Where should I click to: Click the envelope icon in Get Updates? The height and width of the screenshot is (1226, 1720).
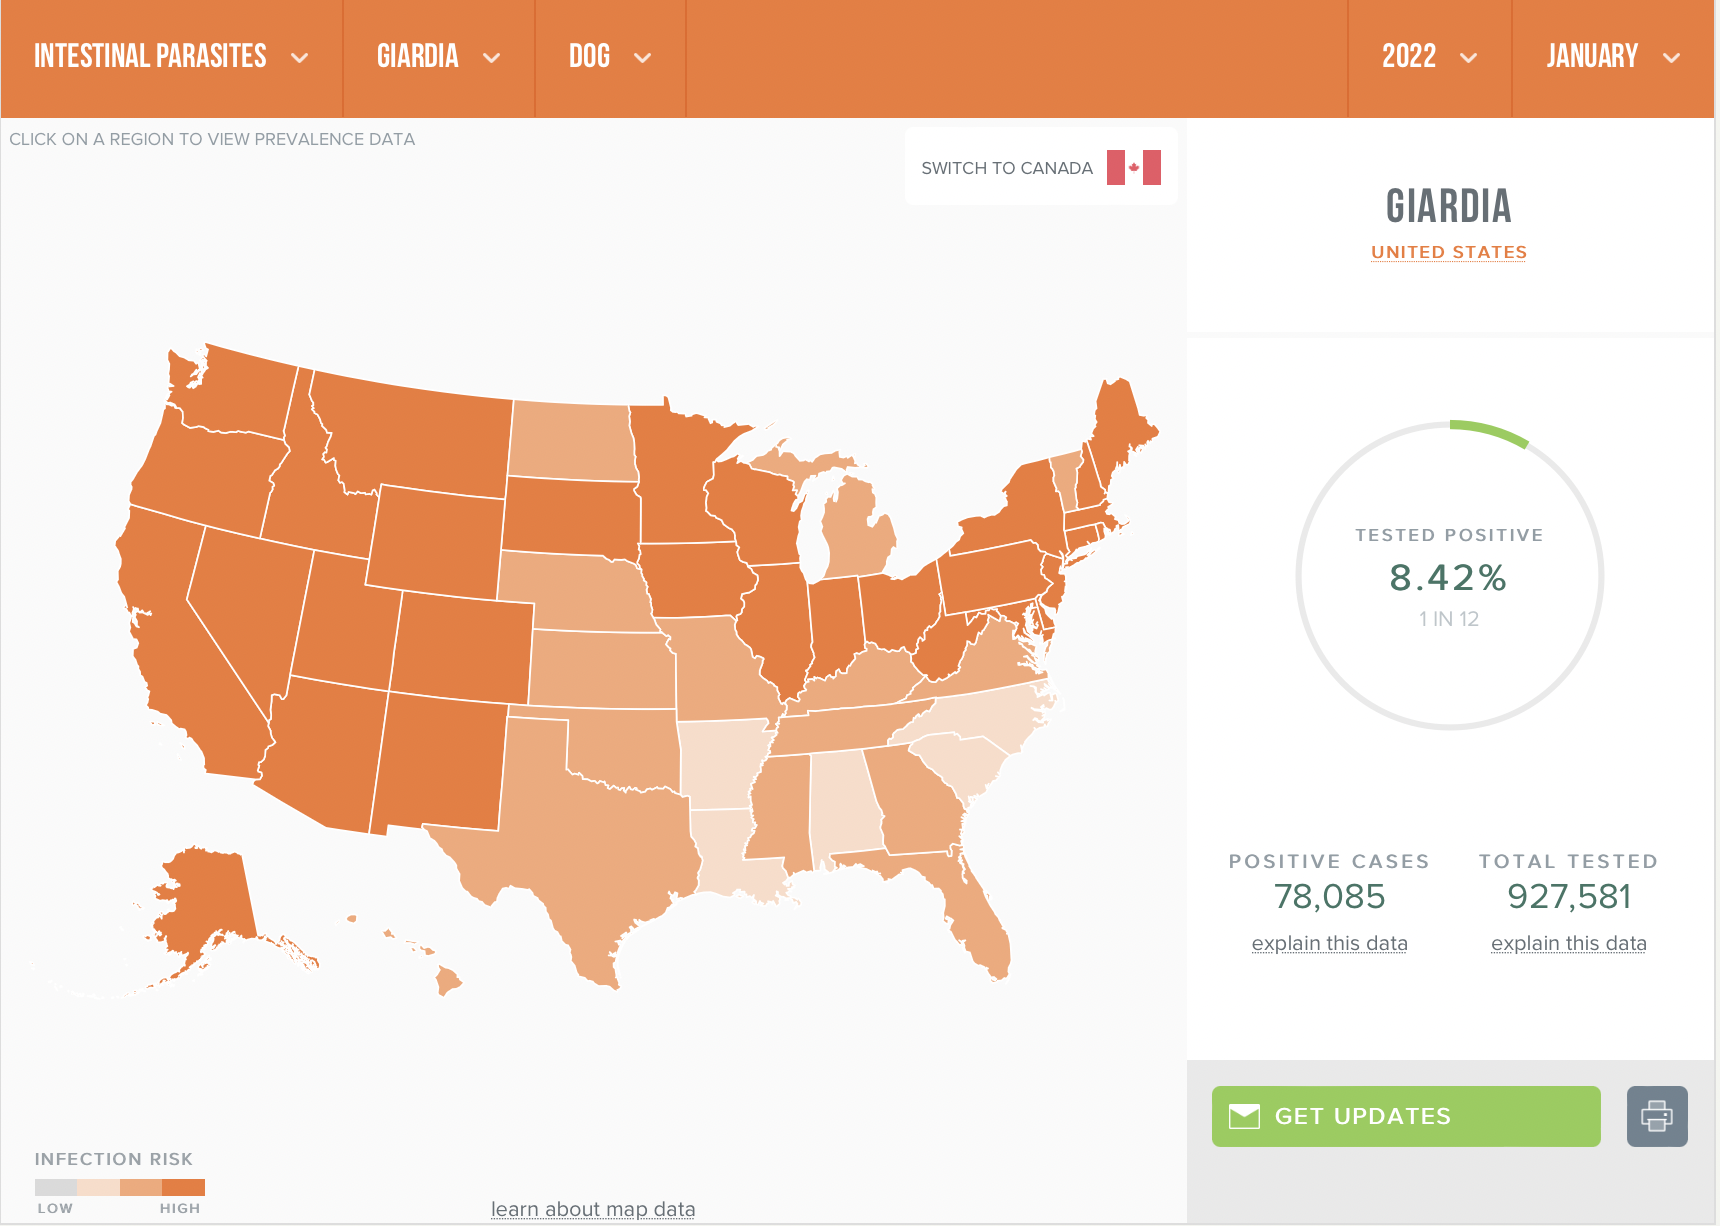(1244, 1116)
